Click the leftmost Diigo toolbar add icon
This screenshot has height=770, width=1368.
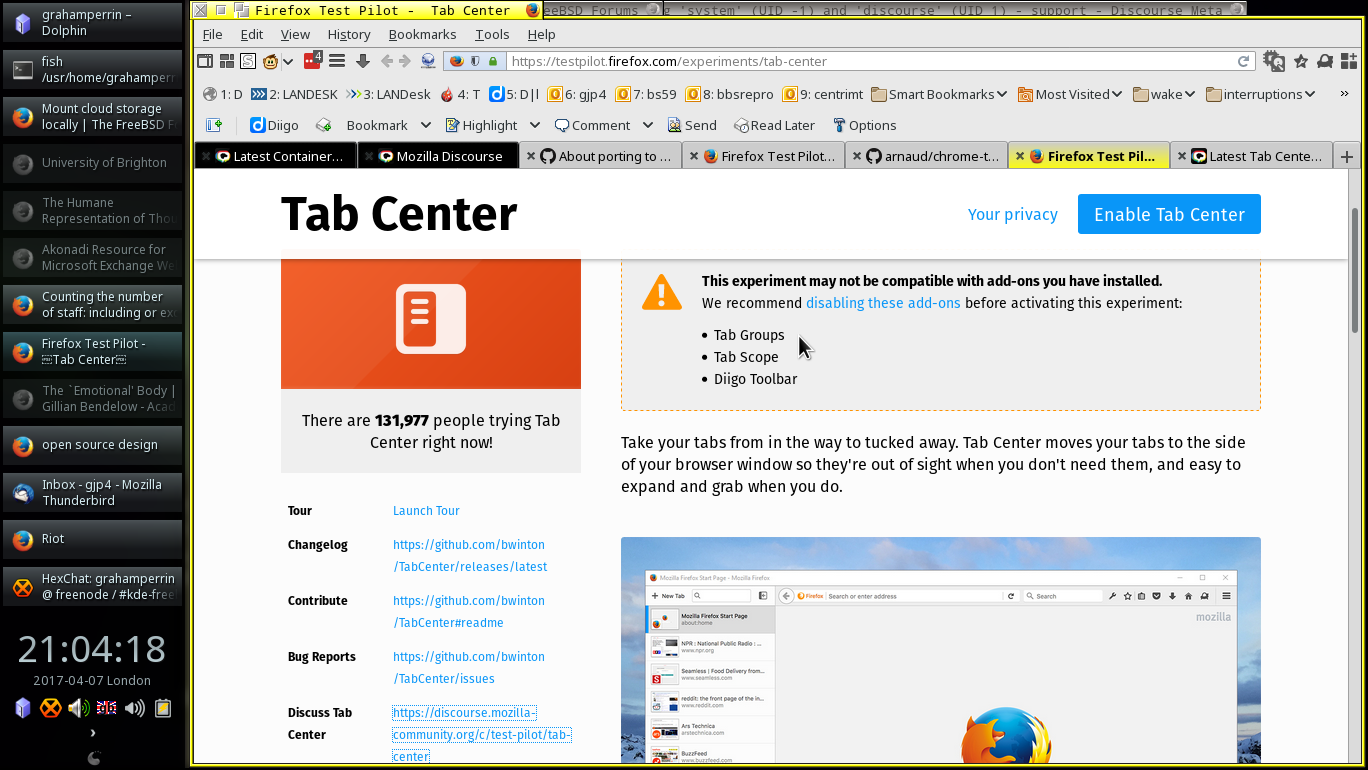click(x=214, y=125)
